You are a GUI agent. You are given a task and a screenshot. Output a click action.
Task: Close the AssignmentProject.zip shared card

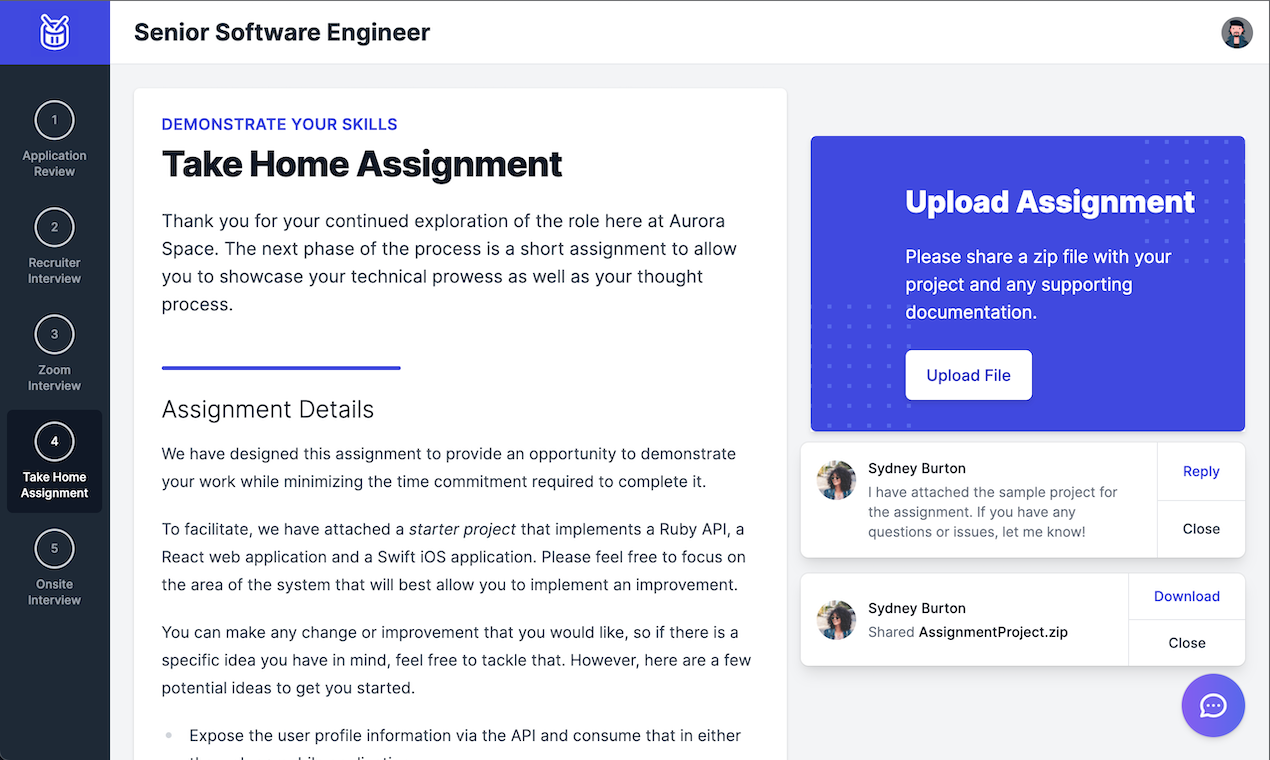(x=1187, y=643)
